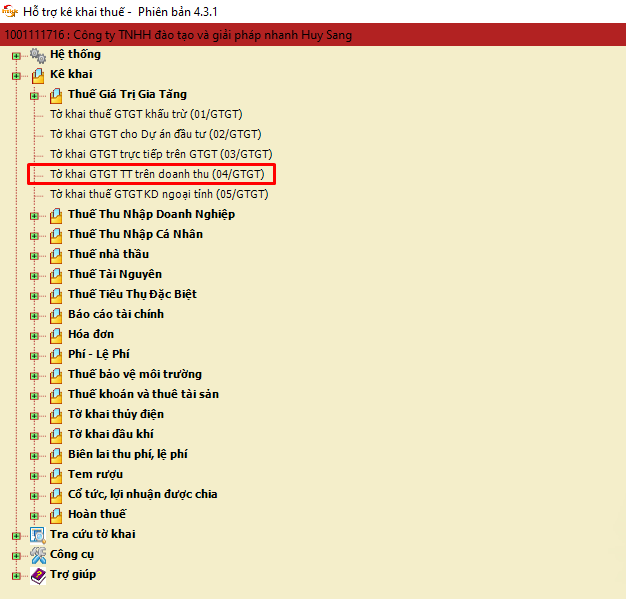Open Tờ khai thuế GTGT KD ngoại tỉnh (05/GTGT)
Image resolution: width=626 pixels, height=599 pixels.
pos(159,194)
